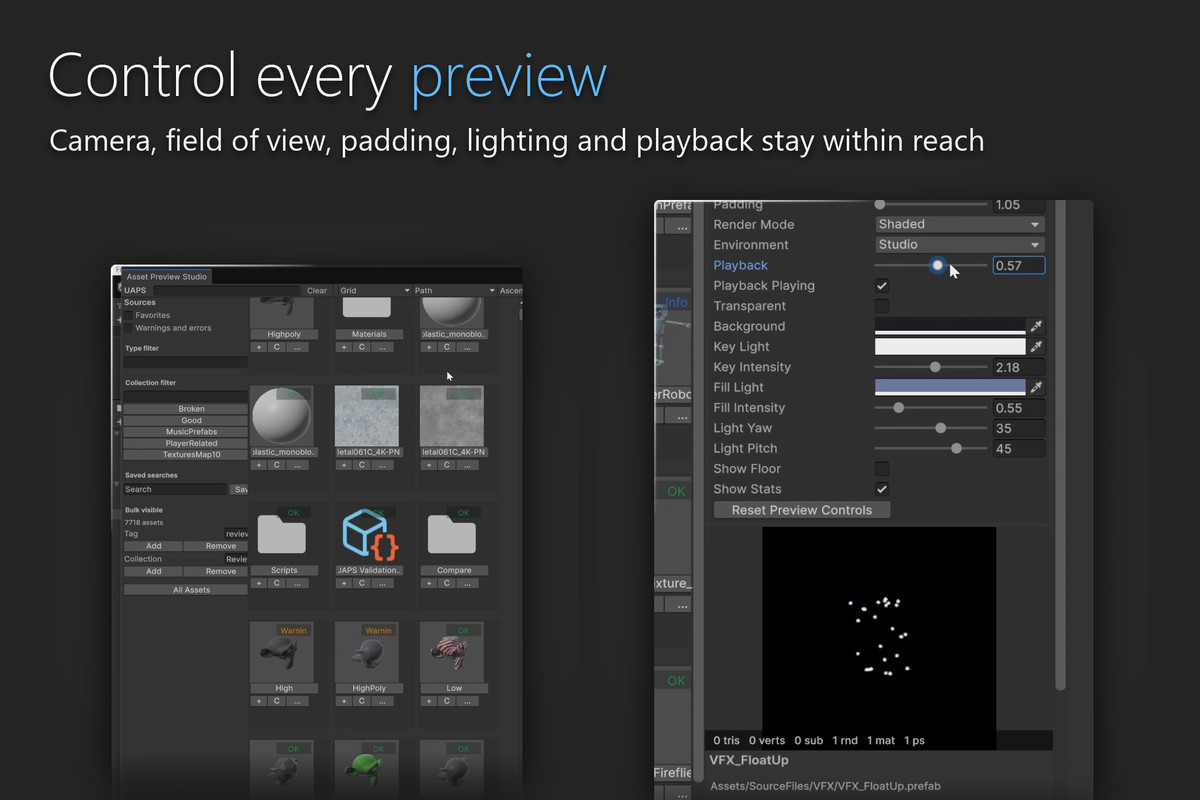Check the Warnings and errors checkbox
Screen dimensions: 1200x800
[128, 328]
